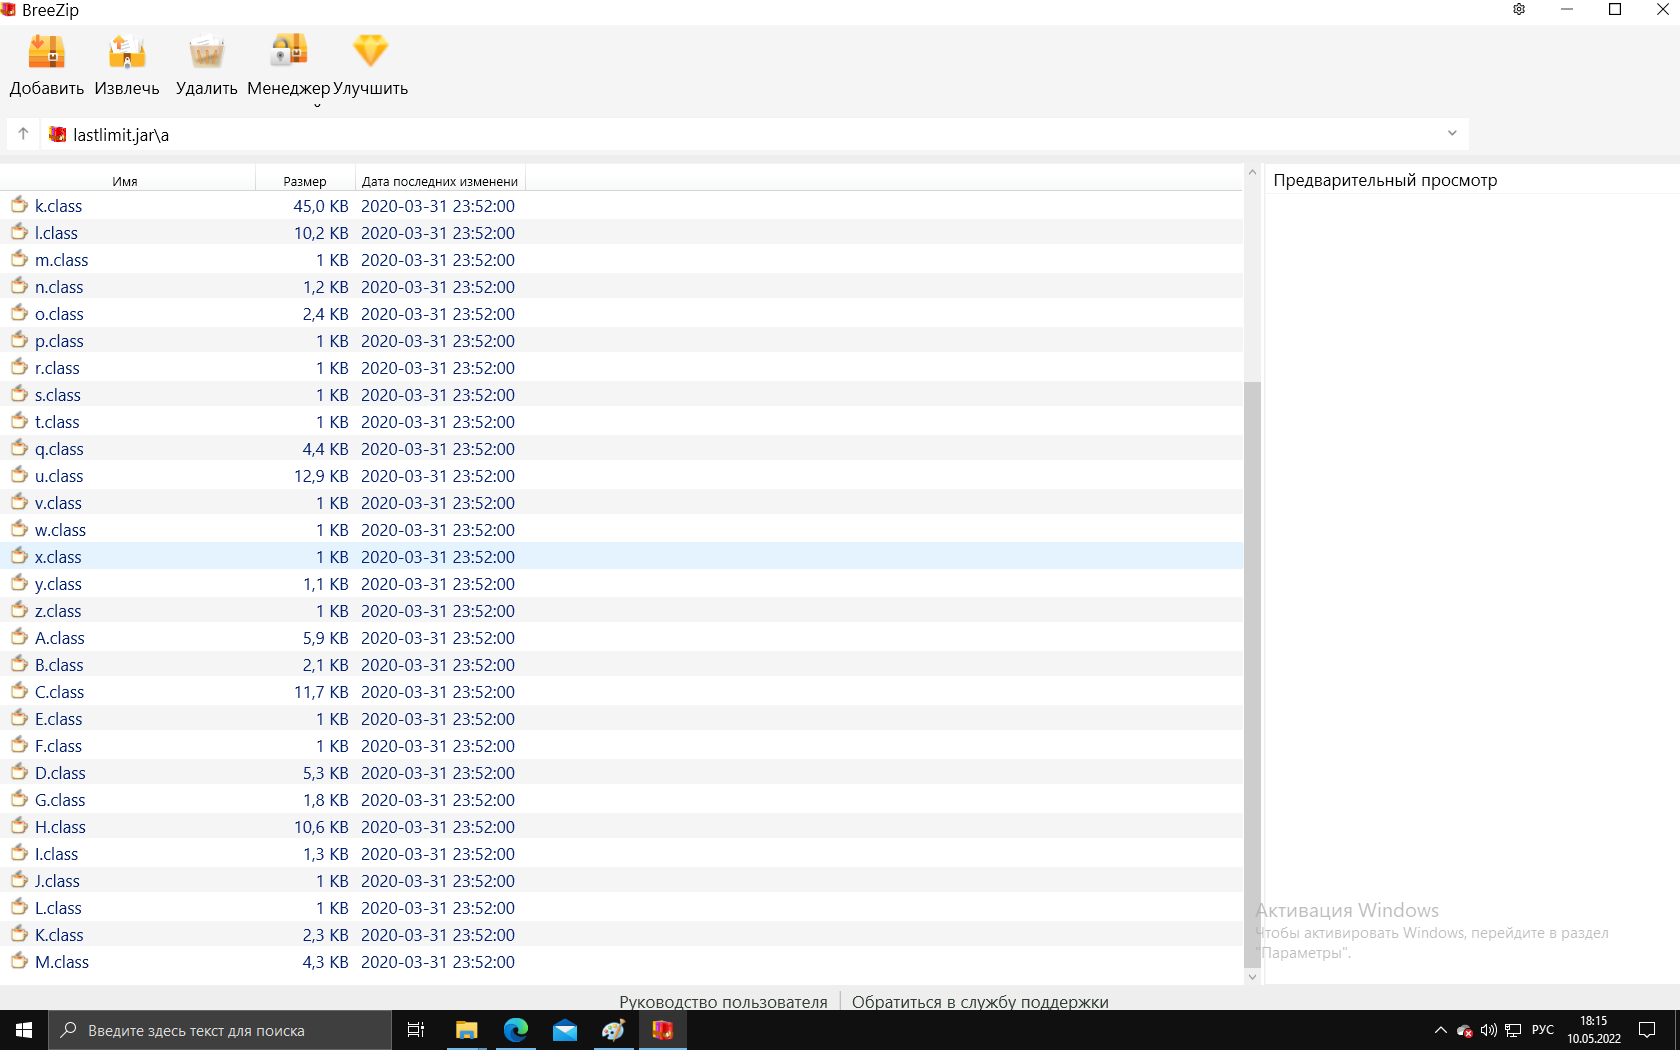The image size is (1680, 1050).
Task: Expand the address path dropdown
Action: click(1452, 134)
